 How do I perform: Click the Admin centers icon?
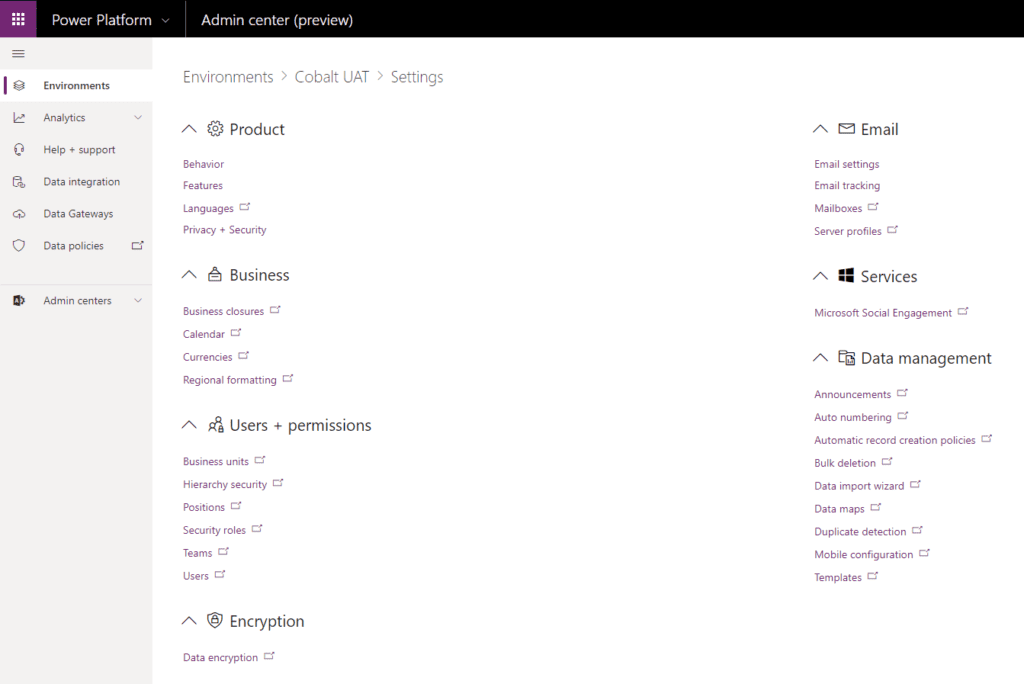coord(19,301)
